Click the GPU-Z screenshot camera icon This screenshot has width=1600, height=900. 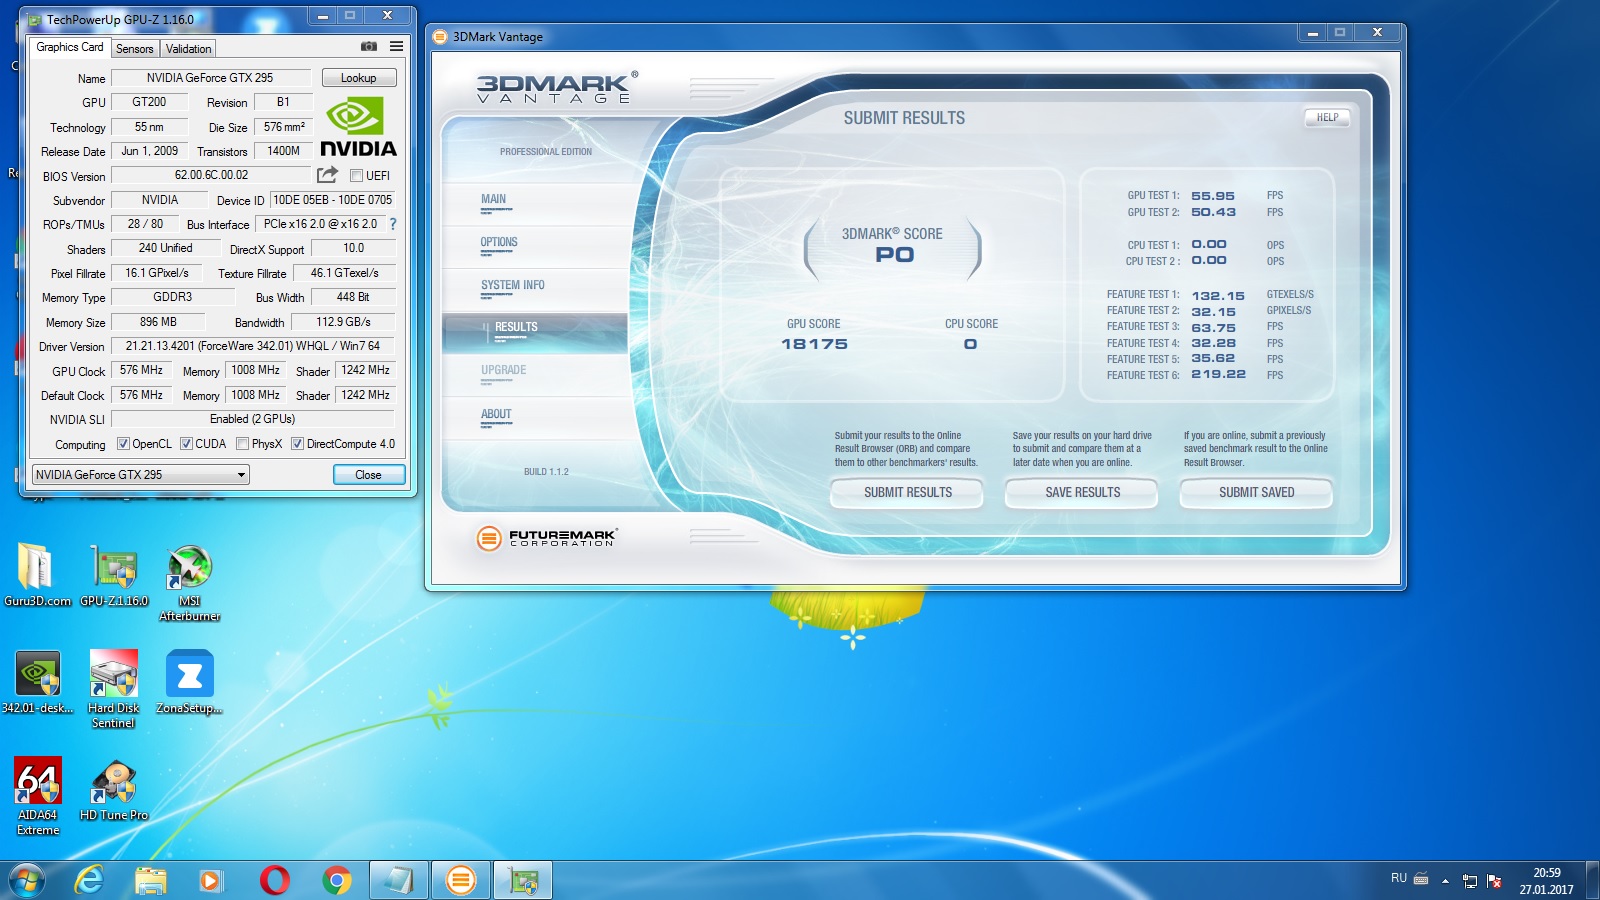pos(369,47)
